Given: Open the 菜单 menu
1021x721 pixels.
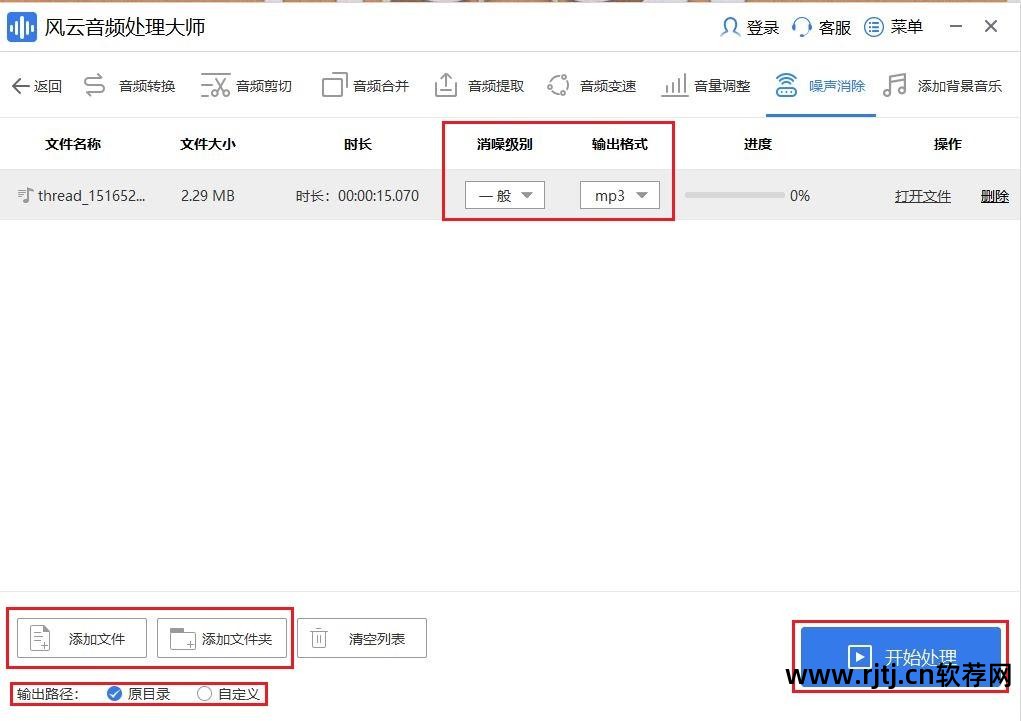Looking at the screenshot, I should coord(906,27).
